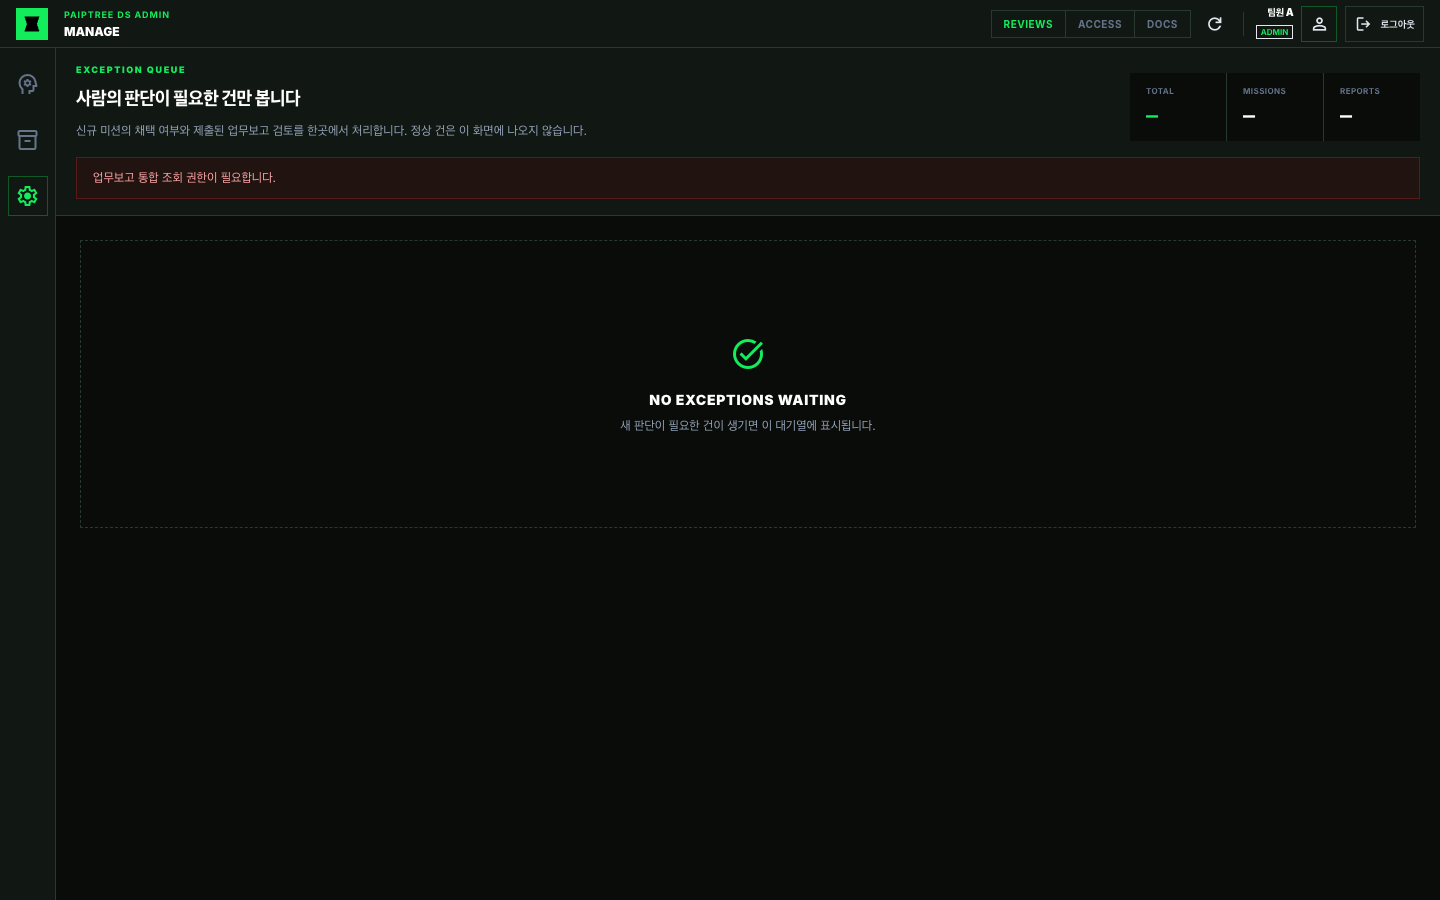Open the head-gear sidebar icon
Viewport: 1440px width, 900px height.
(x=28, y=84)
